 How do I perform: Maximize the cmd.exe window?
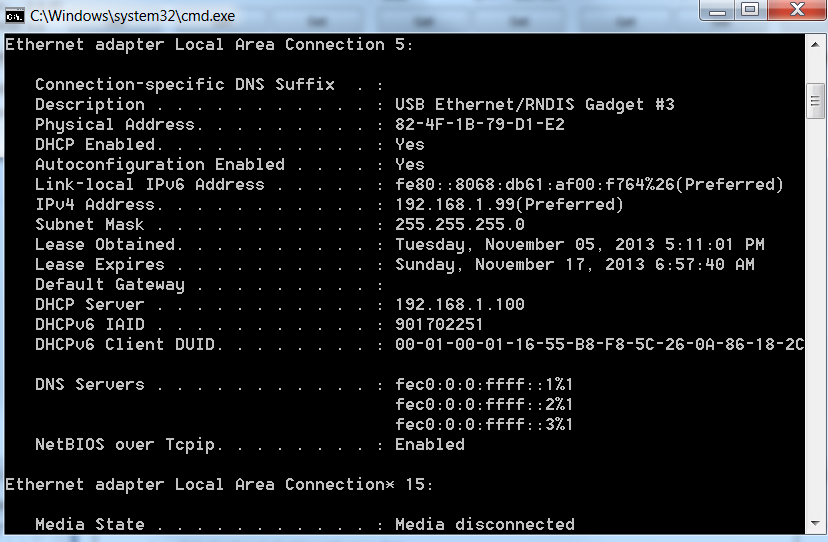pyautogui.click(x=750, y=10)
